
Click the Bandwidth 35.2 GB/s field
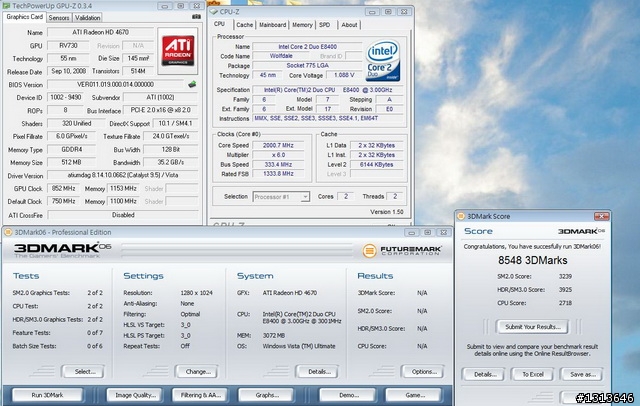click(171, 162)
